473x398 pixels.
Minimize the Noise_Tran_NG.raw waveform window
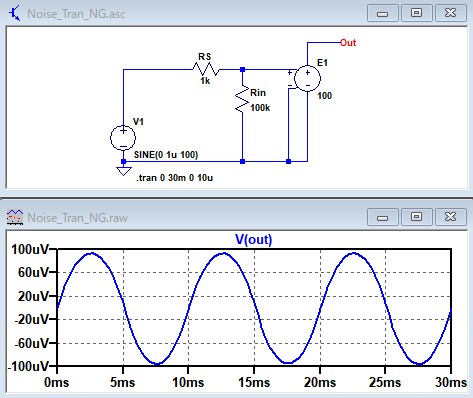[x=383, y=218]
